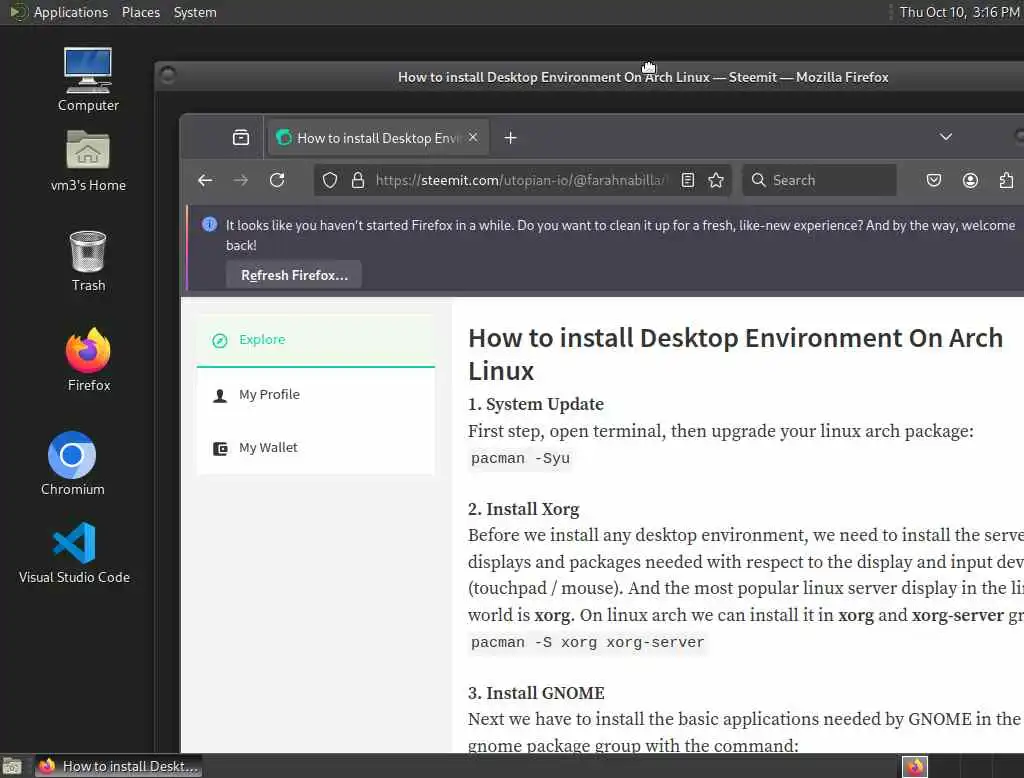This screenshot has width=1024, height=778.
Task: Open the Firefox account icon
Action: [970, 180]
